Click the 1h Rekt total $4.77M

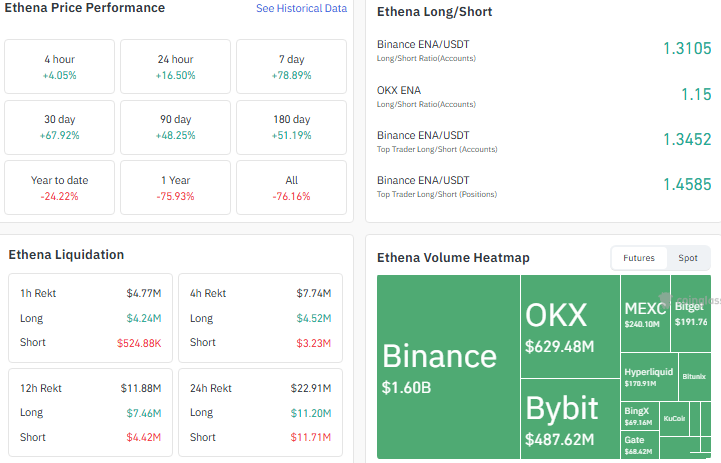[144, 293]
